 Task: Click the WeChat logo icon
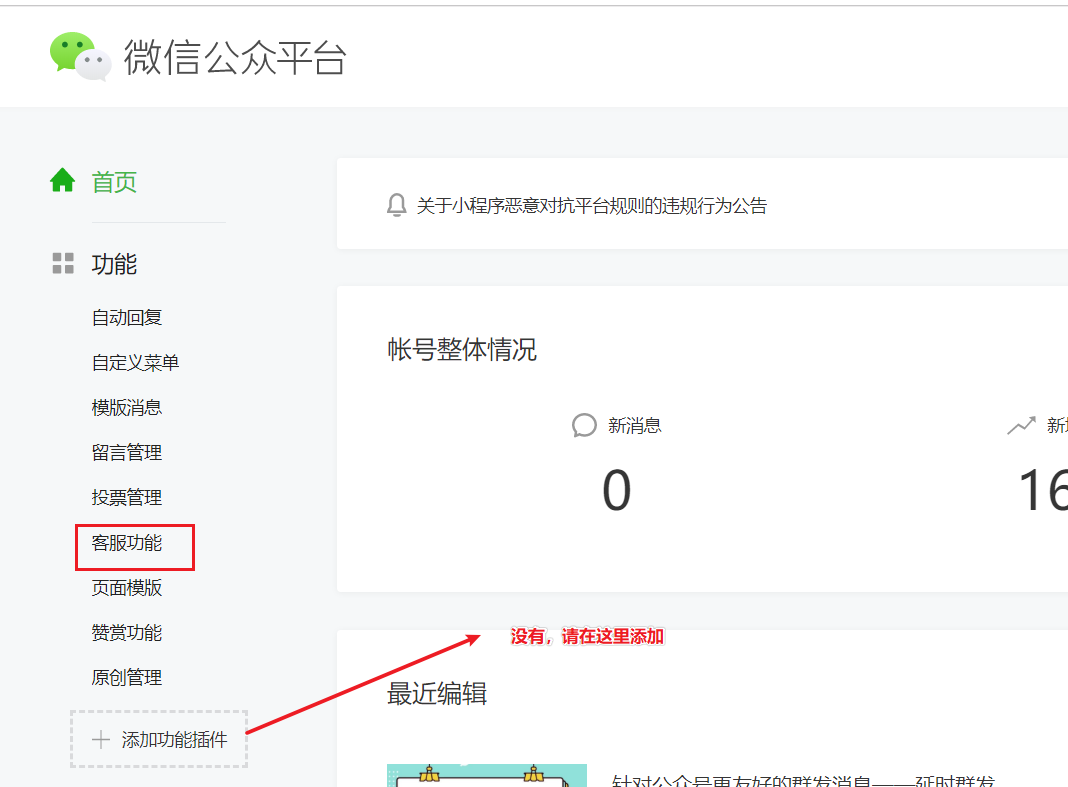[80, 57]
